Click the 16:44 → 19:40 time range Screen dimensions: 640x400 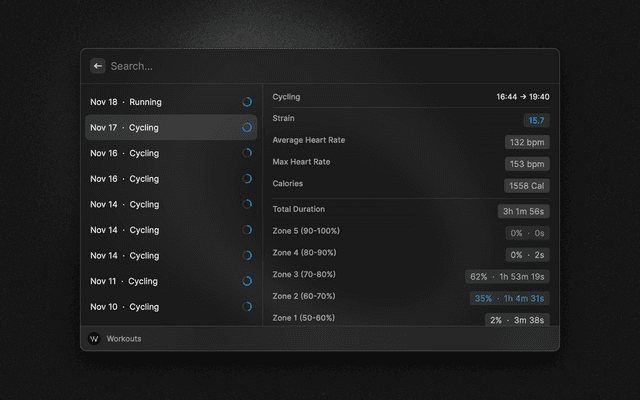click(522, 97)
